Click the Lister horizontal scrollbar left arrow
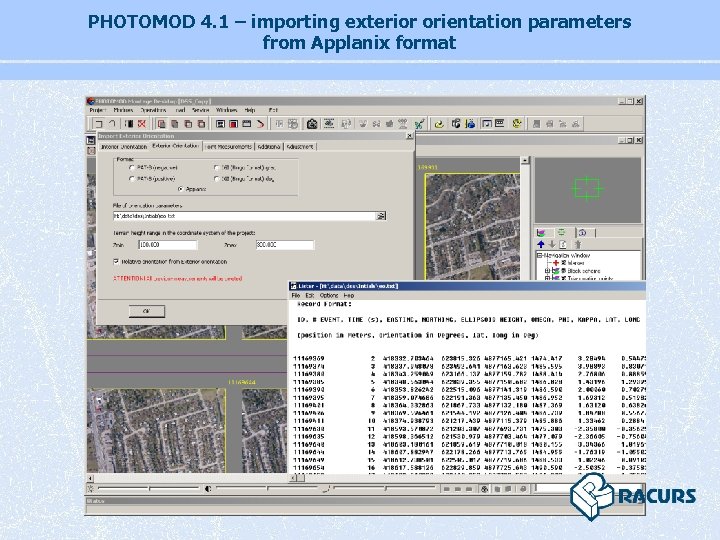The width and height of the screenshot is (720, 540). pyautogui.click(x=292, y=478)
